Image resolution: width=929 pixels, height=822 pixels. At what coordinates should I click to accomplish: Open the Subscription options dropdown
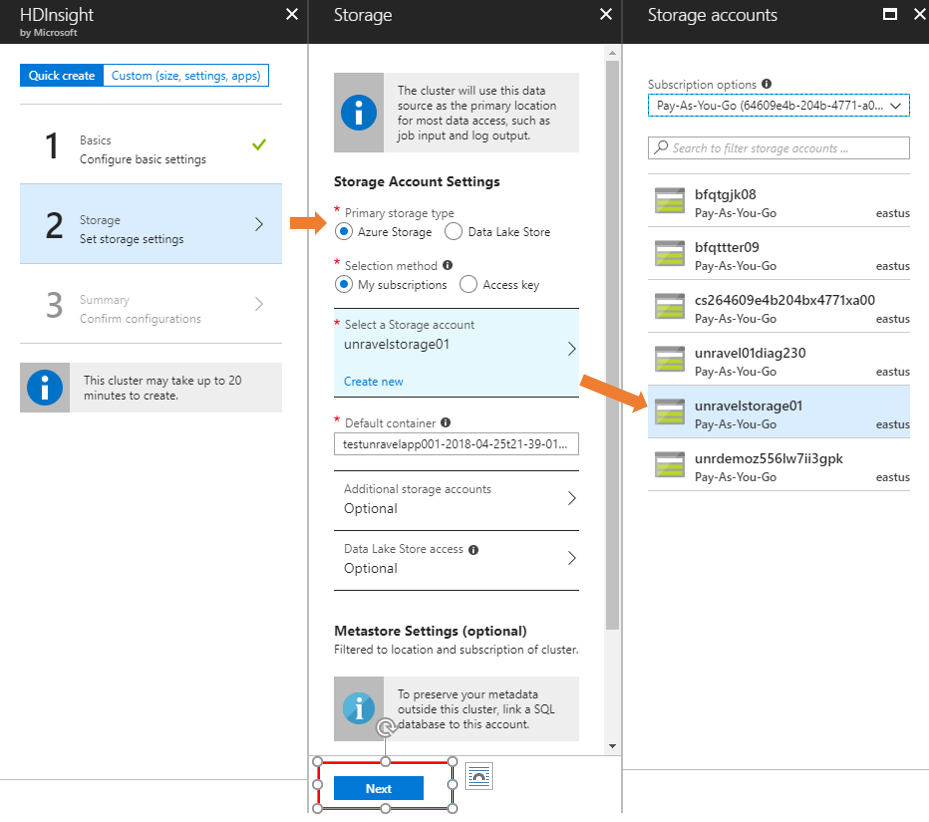click(779, 105)
